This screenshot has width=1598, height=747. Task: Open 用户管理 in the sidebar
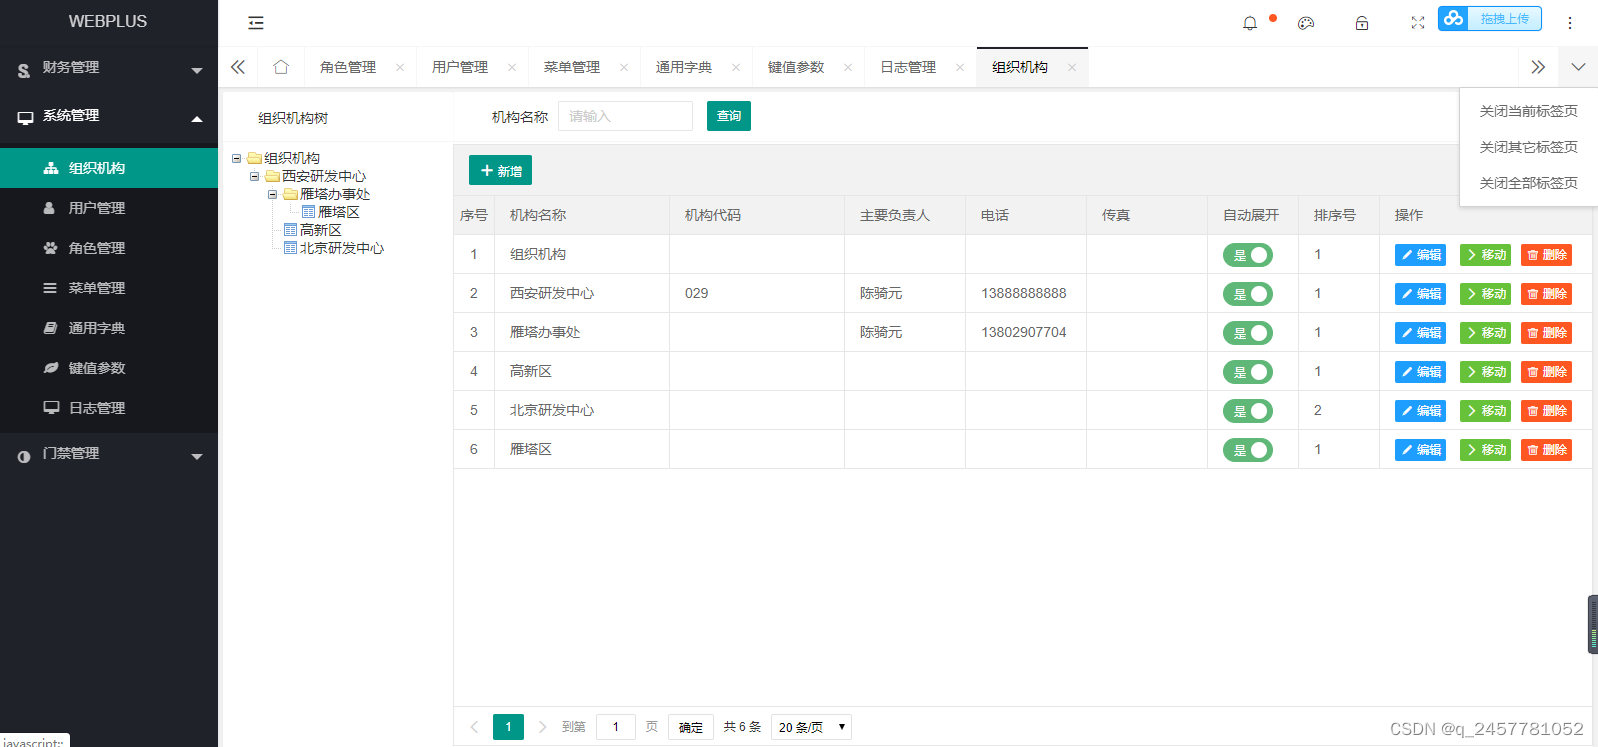coord(109,208)
